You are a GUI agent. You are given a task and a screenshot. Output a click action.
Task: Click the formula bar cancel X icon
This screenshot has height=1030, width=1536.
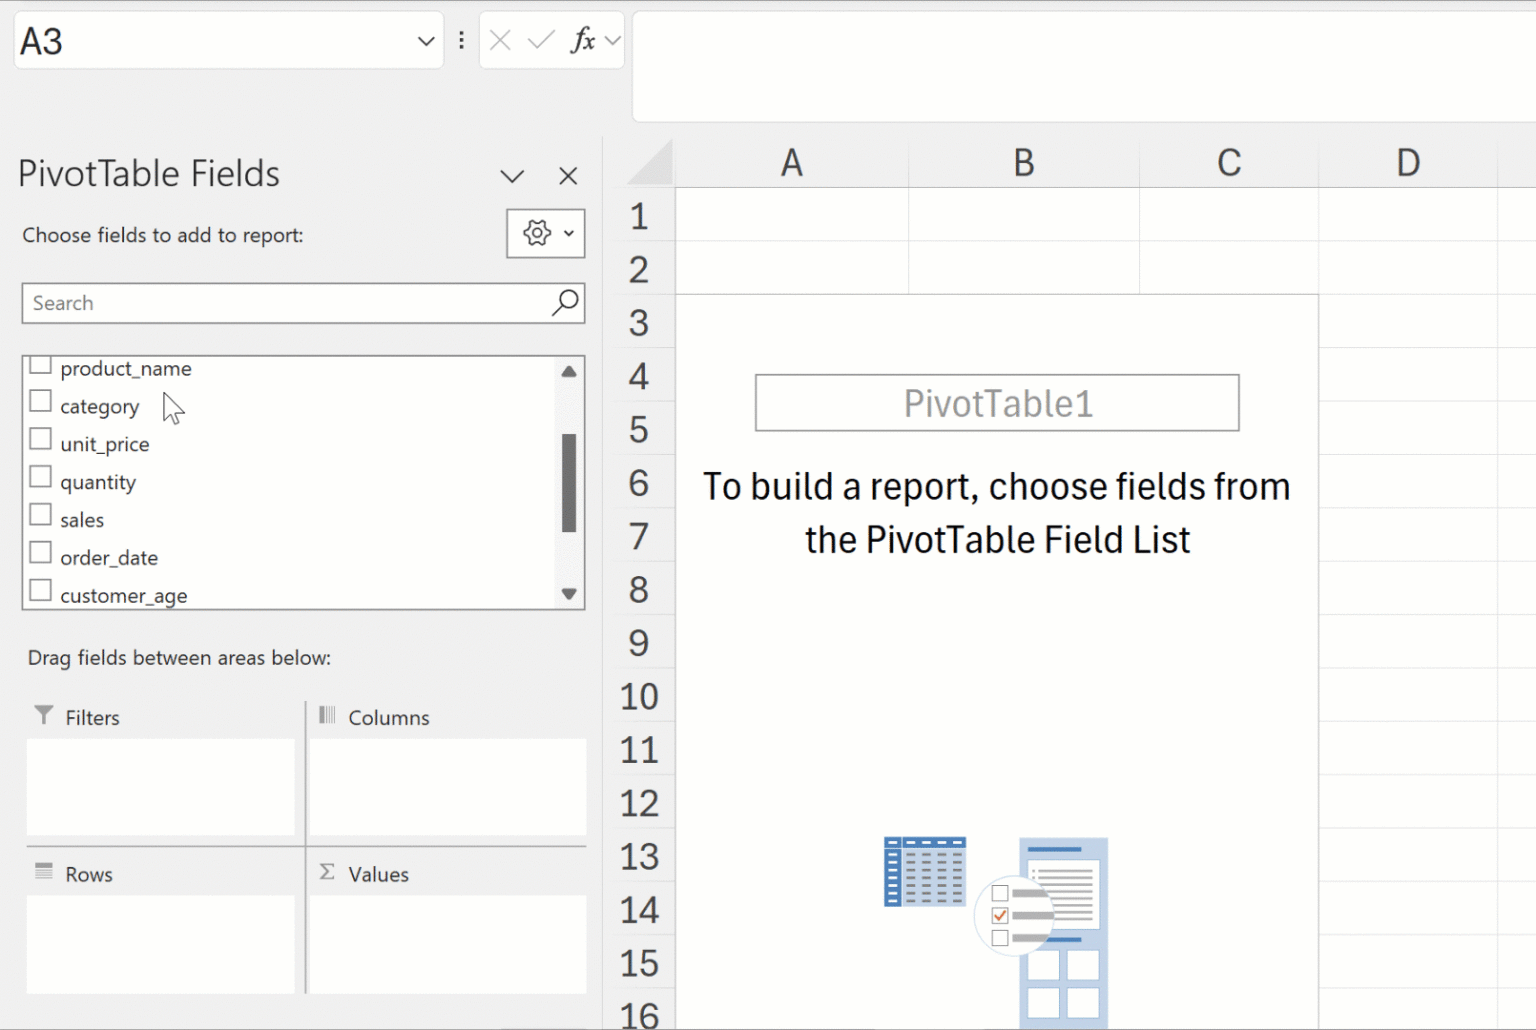(x=500, y=40)
